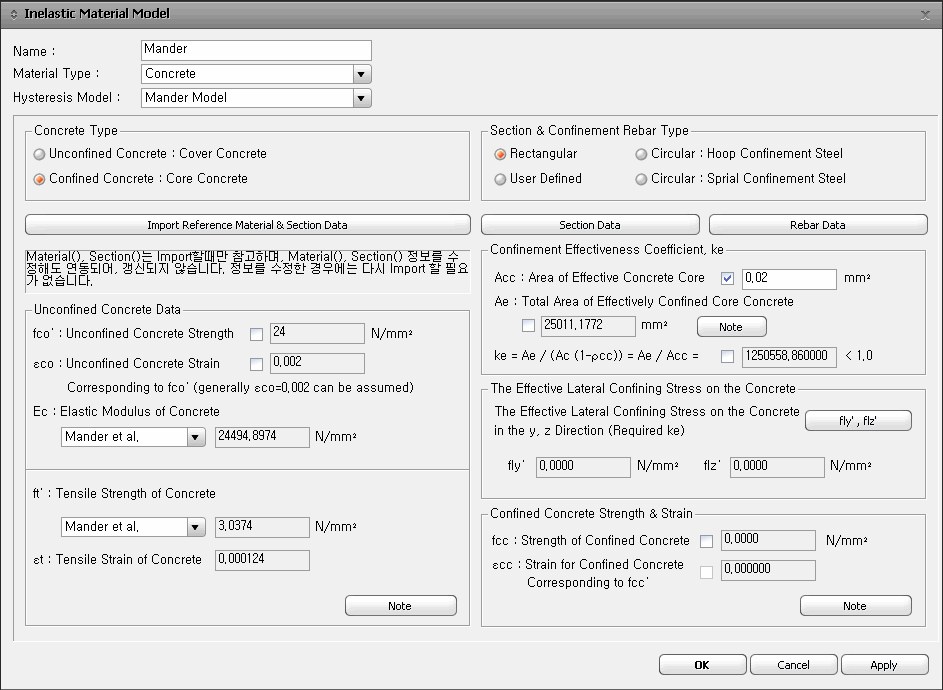Toggle the fcc Strength of Confined Concrete checkbox
This screenshot has width=943, height=690.
point(707,541)
